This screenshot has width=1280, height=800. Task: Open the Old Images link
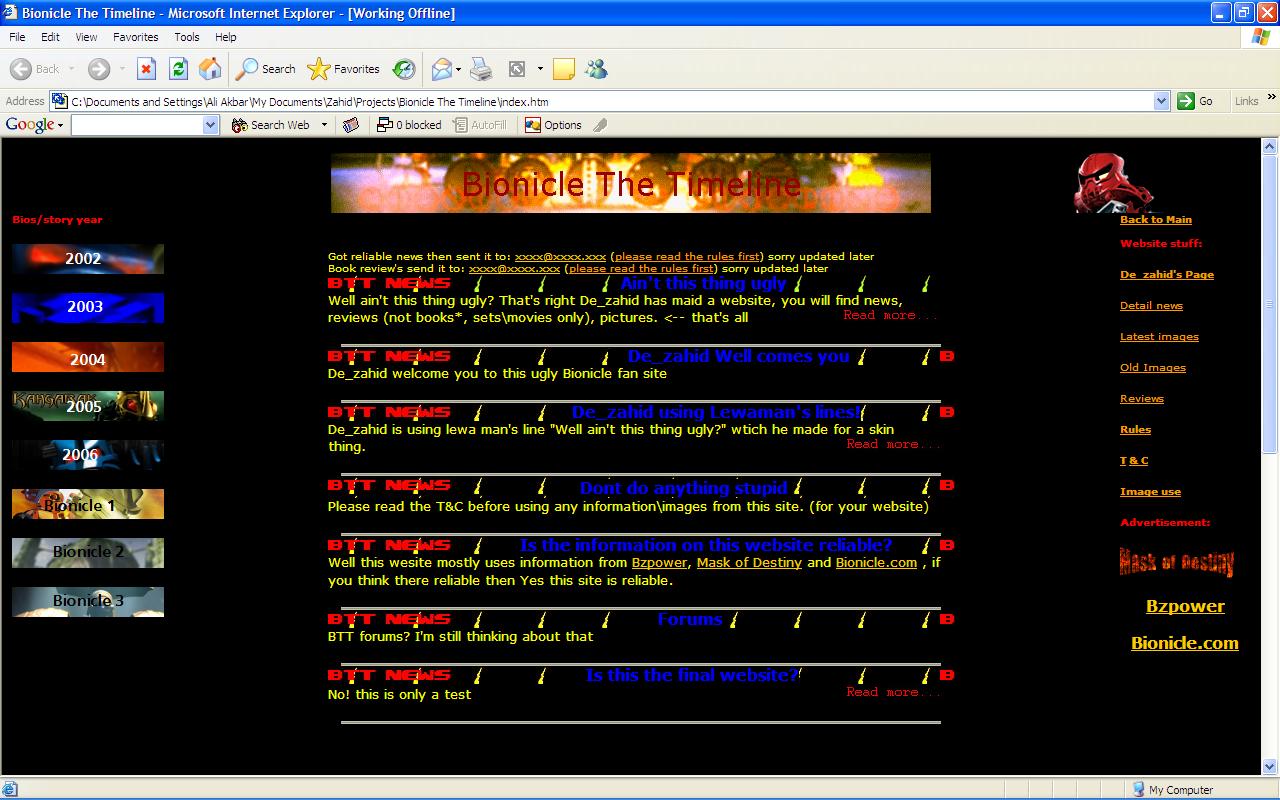point(1153,367)
